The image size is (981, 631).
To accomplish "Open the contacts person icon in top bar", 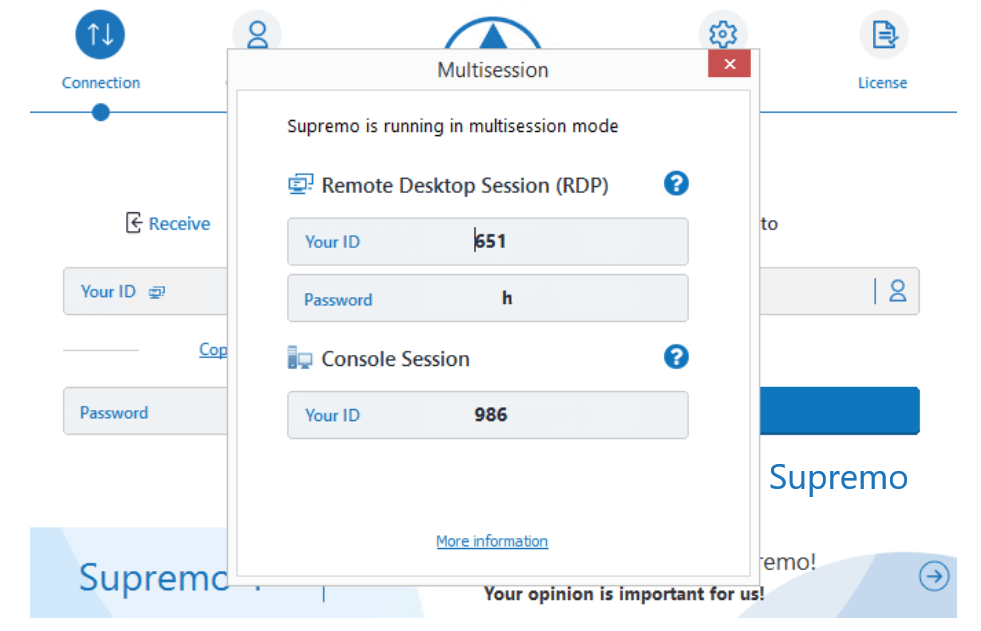I will 257,31.
